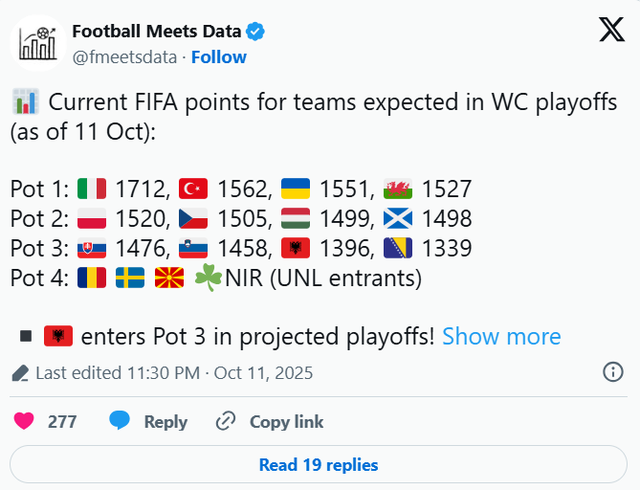The image size is (640, 490).
Task: Click the bar chart emoji icon
Action: coord(26,102)
